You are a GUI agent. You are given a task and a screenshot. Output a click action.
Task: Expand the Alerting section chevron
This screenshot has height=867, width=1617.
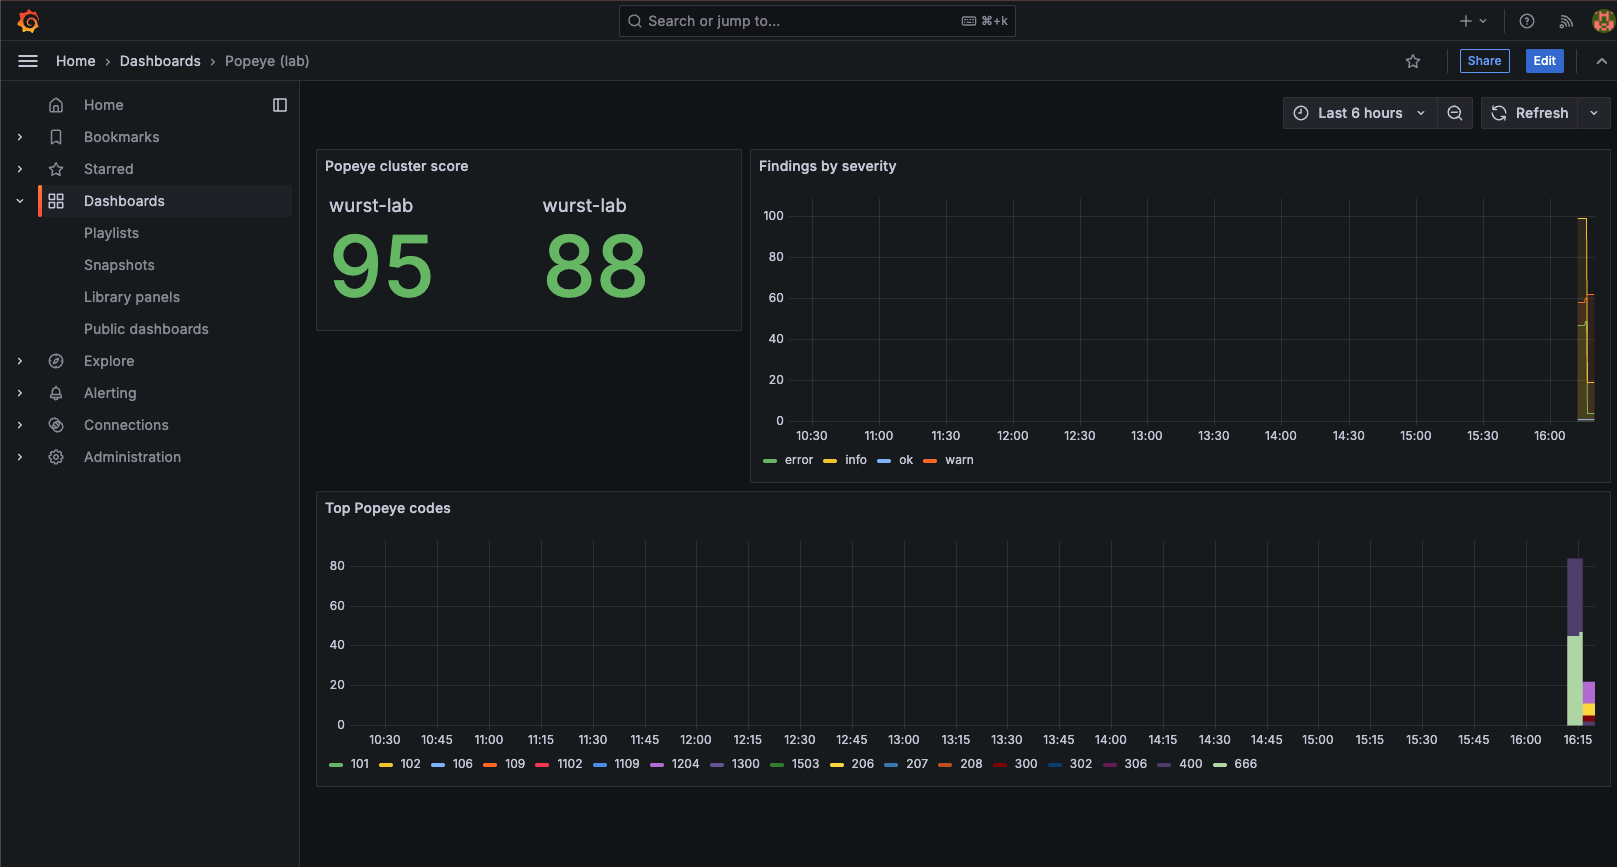coord(20,393)
